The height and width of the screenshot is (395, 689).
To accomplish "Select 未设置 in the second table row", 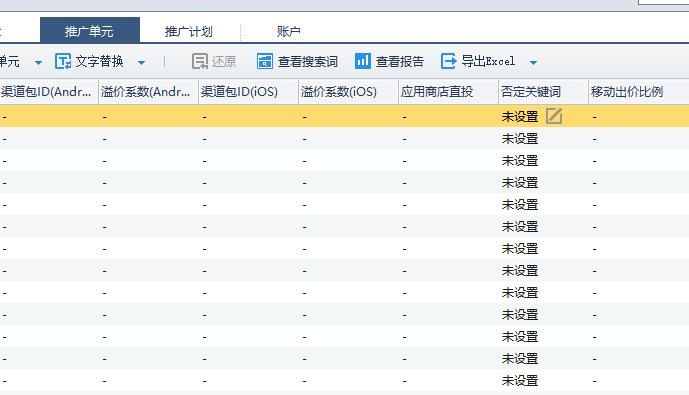I will click(520, 139).
